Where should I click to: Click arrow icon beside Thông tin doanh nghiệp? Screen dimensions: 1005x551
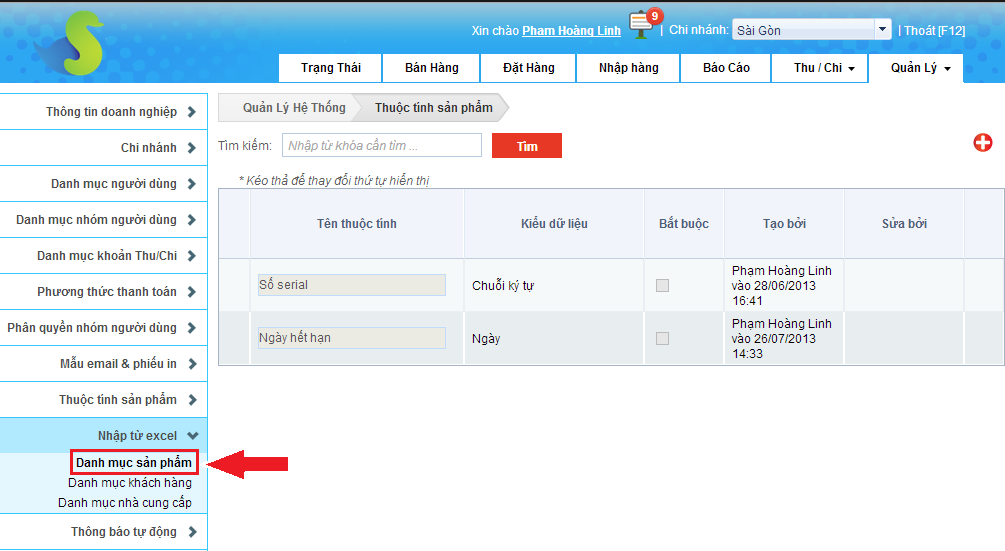191,112
